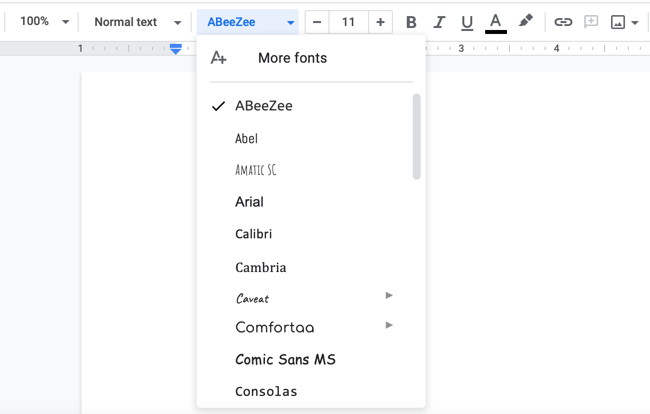Click the font list scrollbar

coord(416,137)
